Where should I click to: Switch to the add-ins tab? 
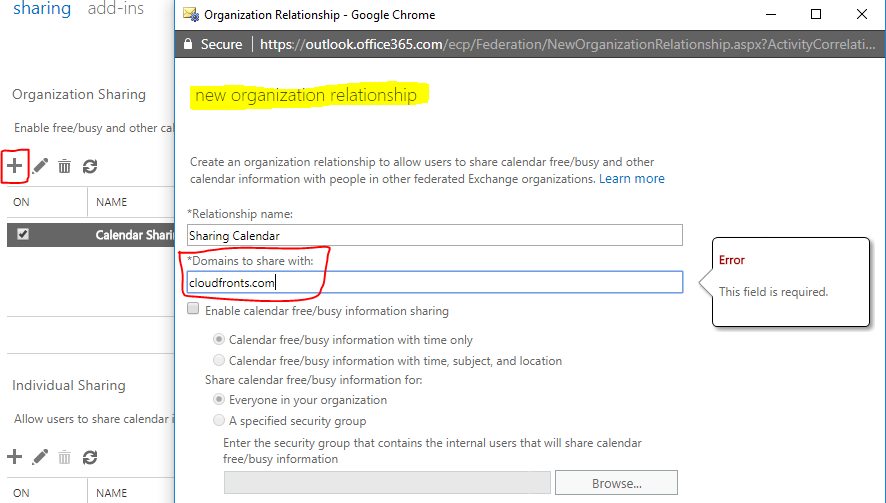[115, 9]
